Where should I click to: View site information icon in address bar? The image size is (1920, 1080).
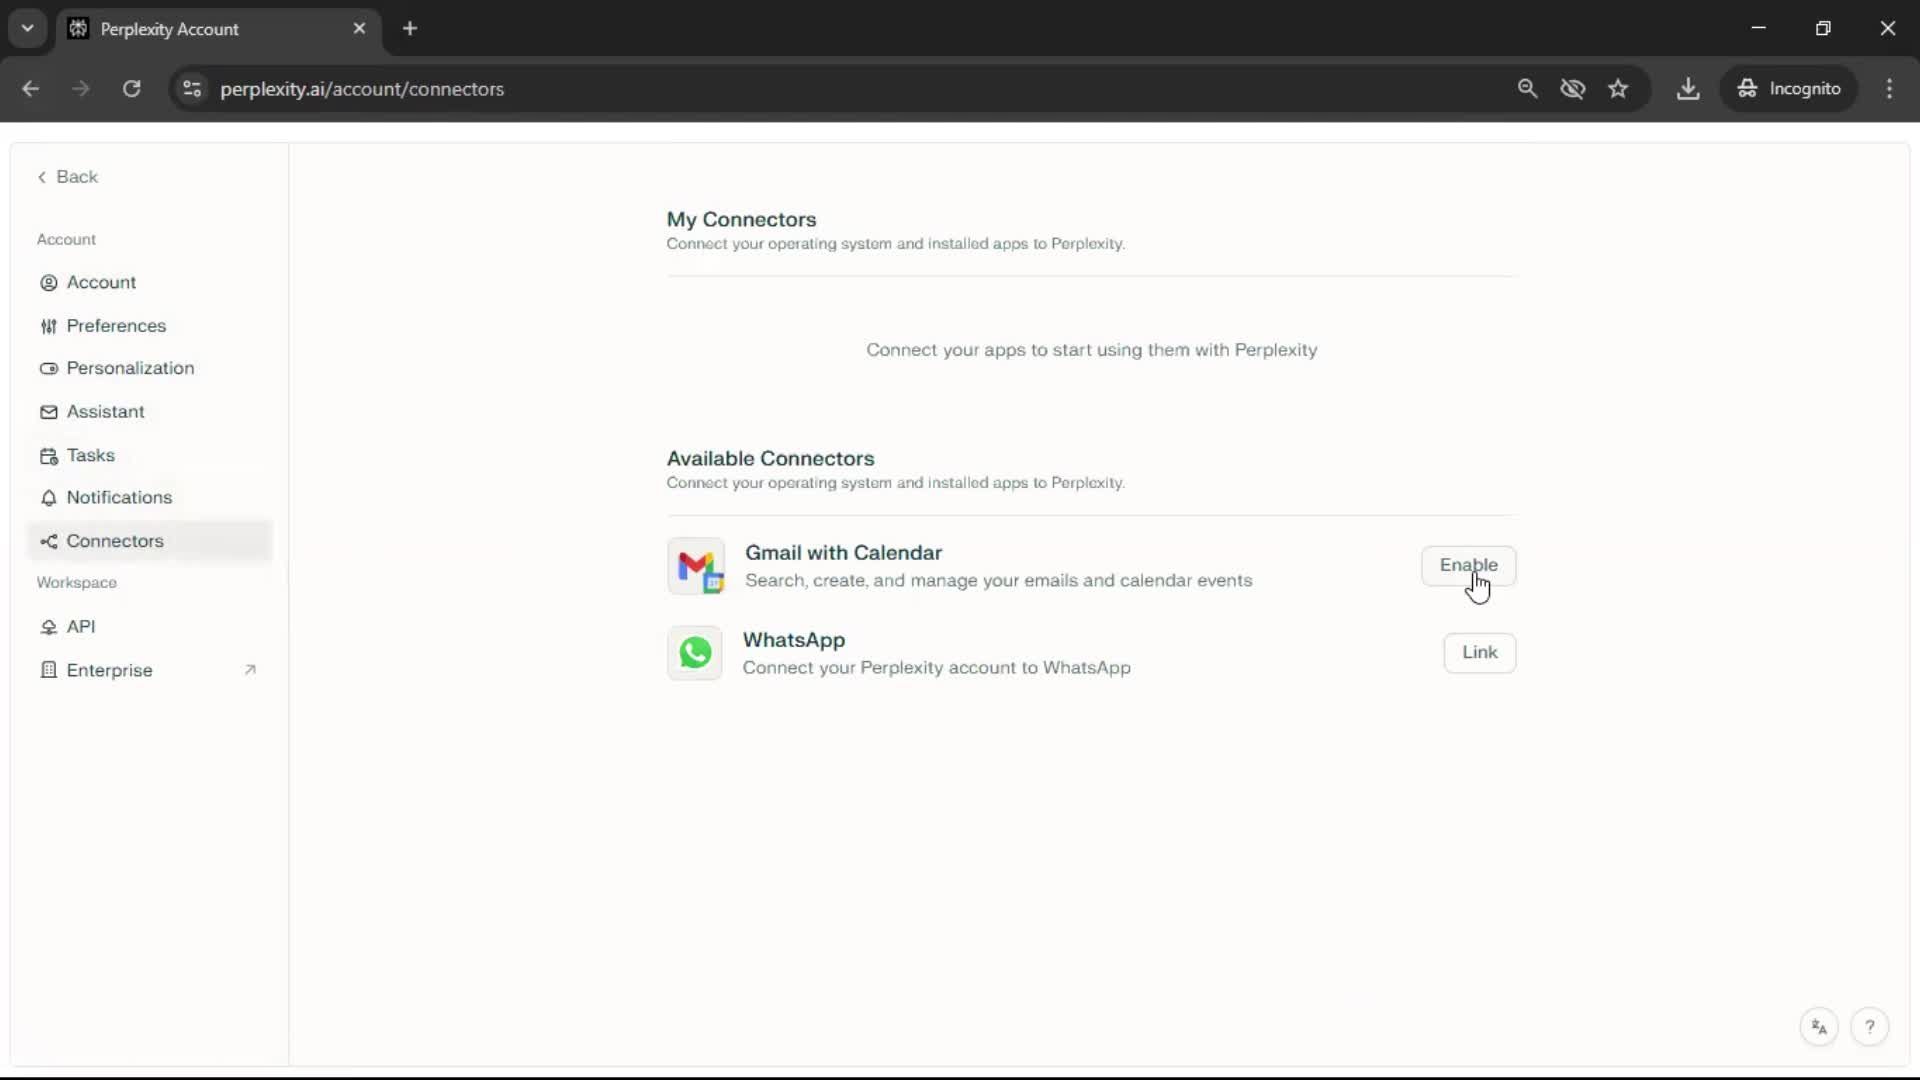point(192,89)
